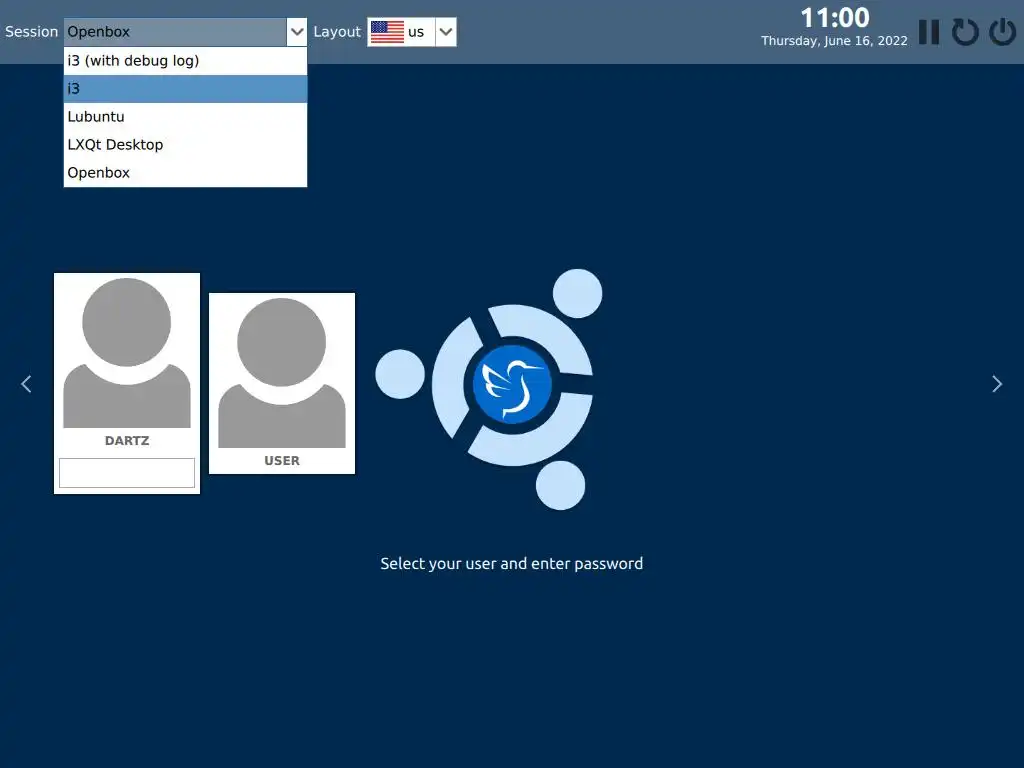This screenshot has height=768, width=1024.
Task: Click the 'us' layout text
Action: [x=416, y=32]
